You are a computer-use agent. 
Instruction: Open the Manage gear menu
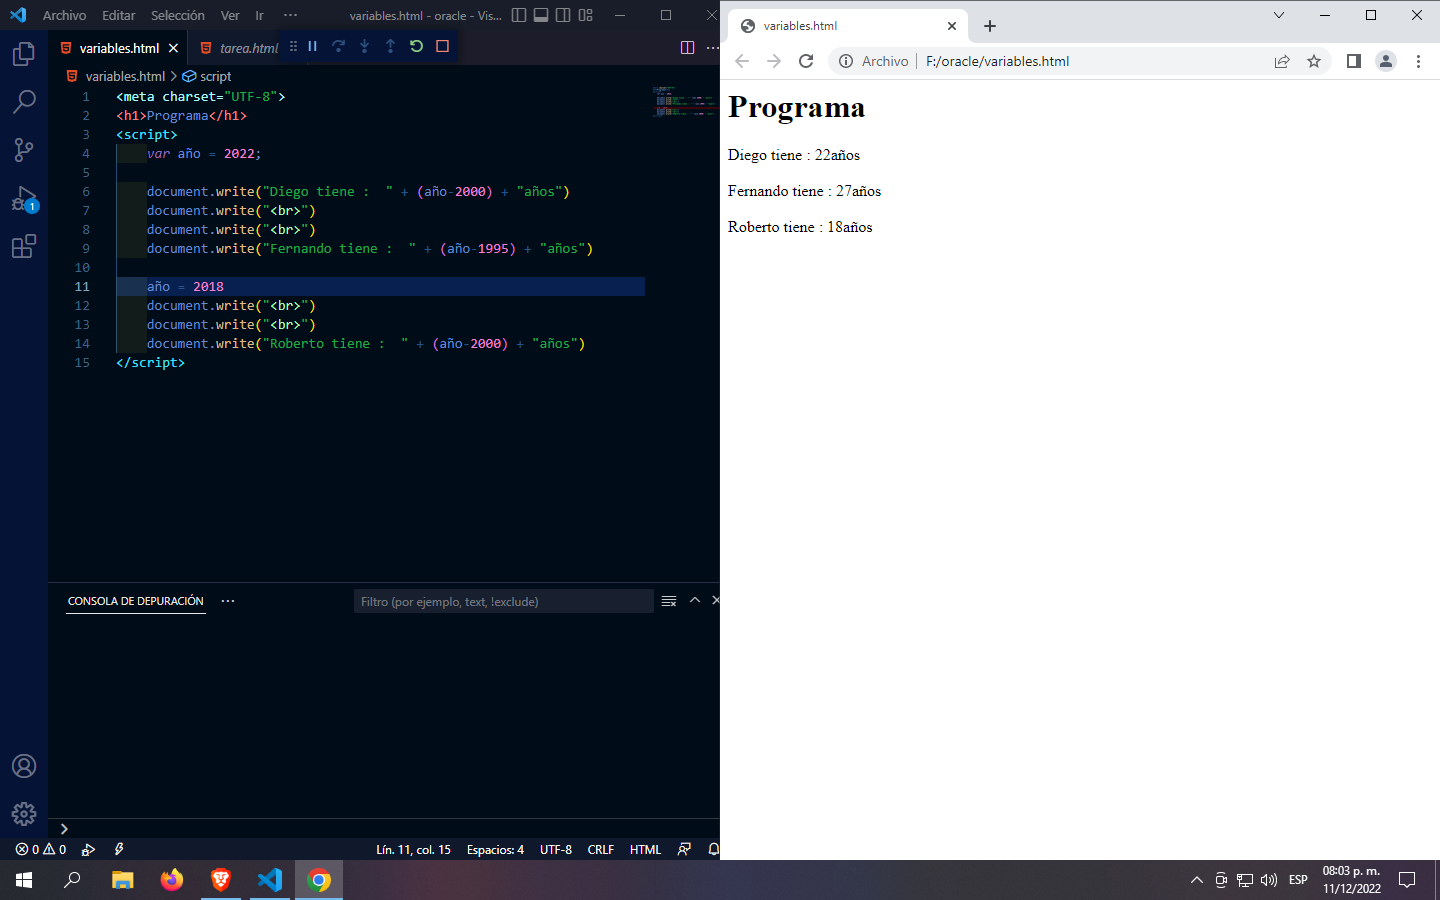[x=24, y=814]
